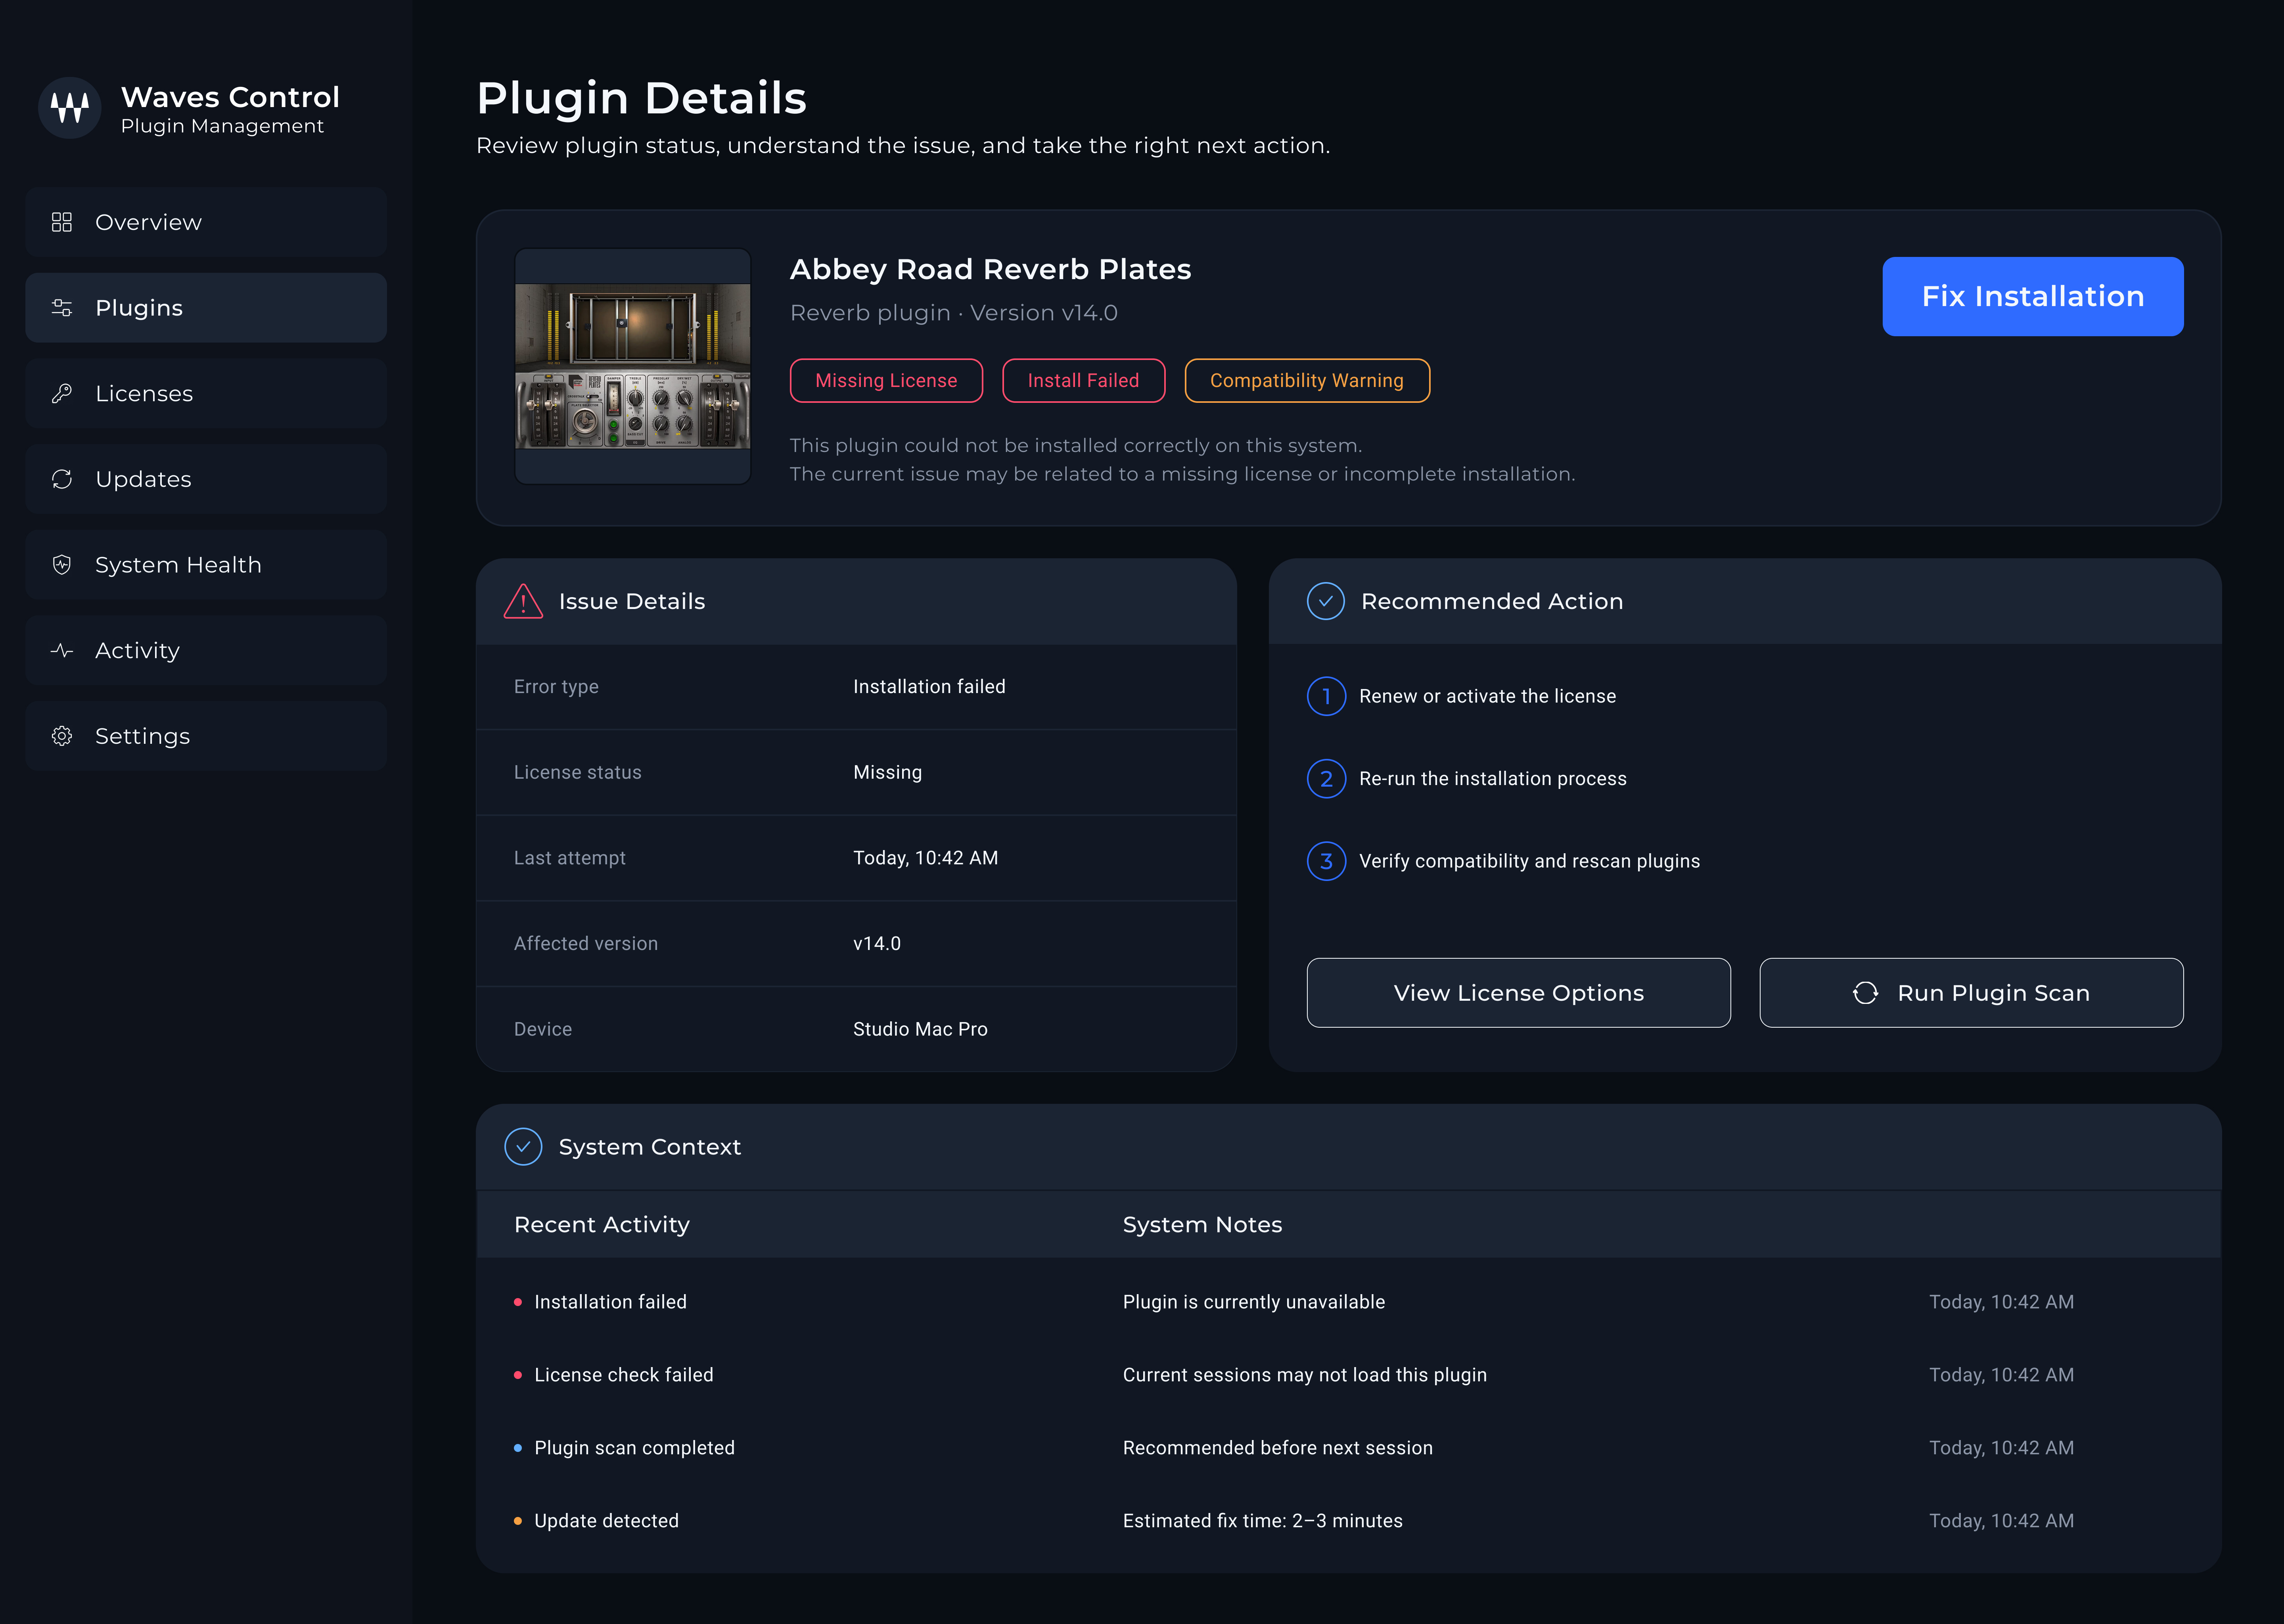The image size is (2284, 1624).
Task: Click the Last attempt value 'Today, 10:42 AM'
Action: pos(925,858)
